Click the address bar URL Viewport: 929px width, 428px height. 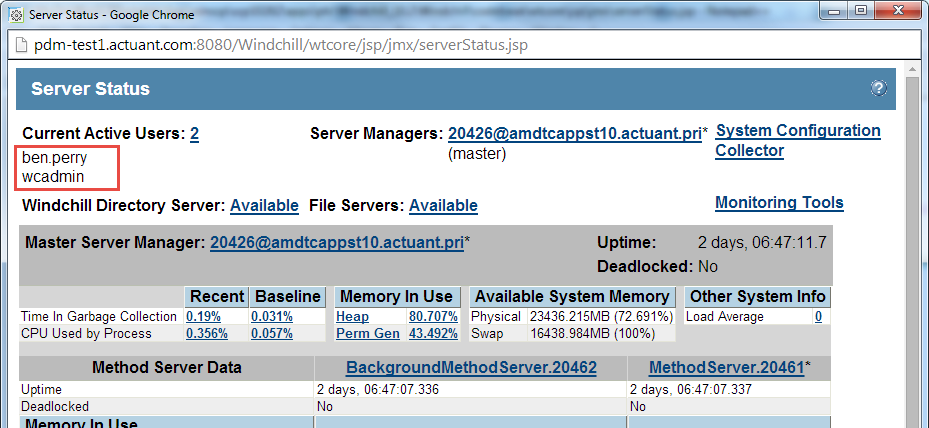pos(281,45)
